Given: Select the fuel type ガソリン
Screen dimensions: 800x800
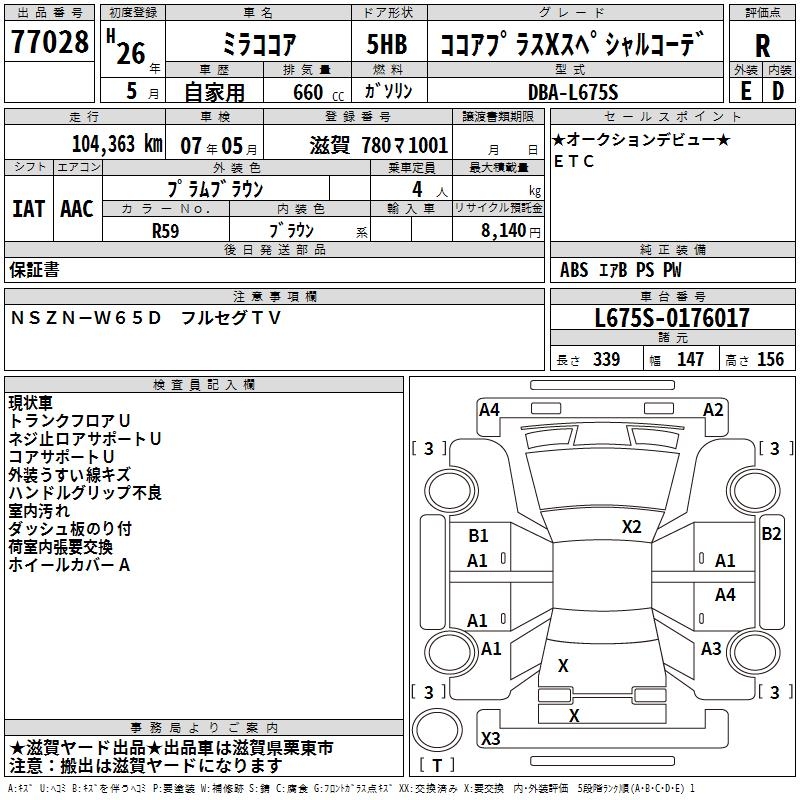Looking at the screenshot, I should tap(388, 91).
